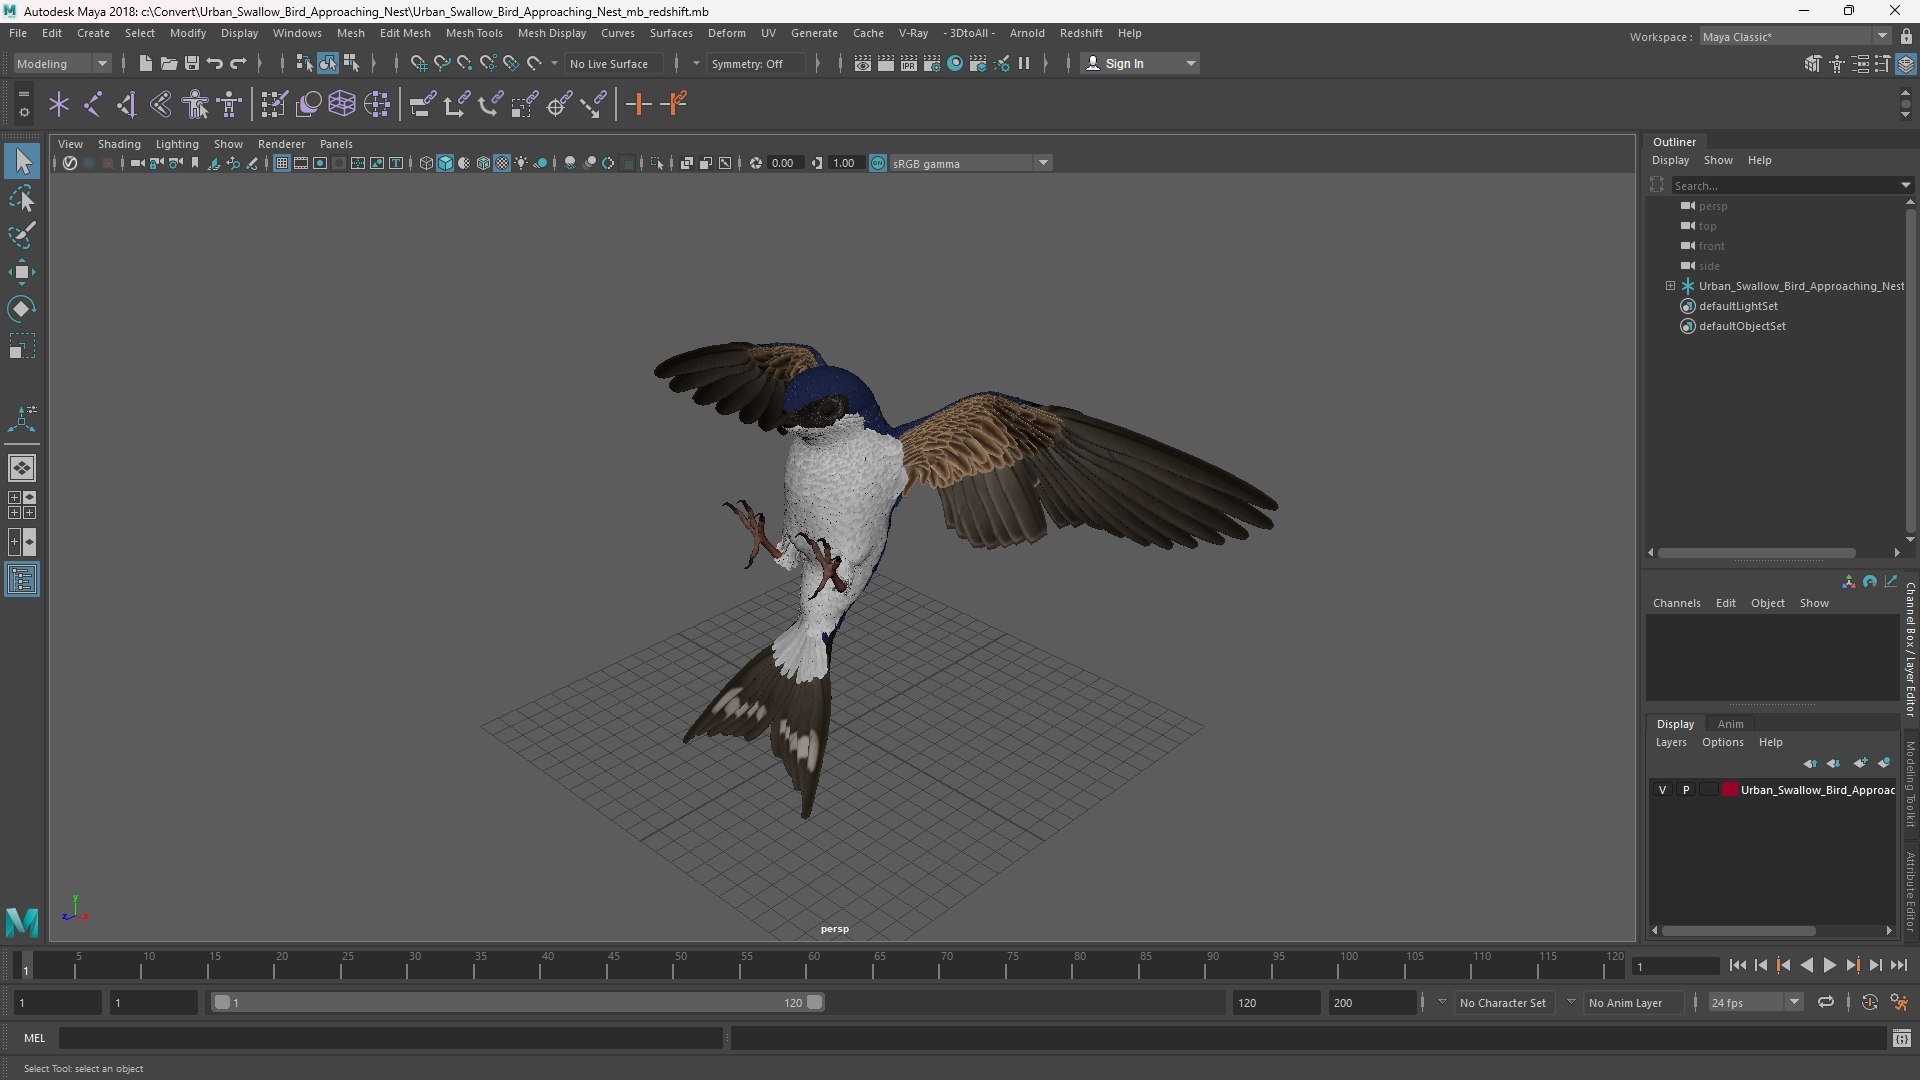
Task: Toggle film gate in viewport toolbar
Action: [301, 163]
